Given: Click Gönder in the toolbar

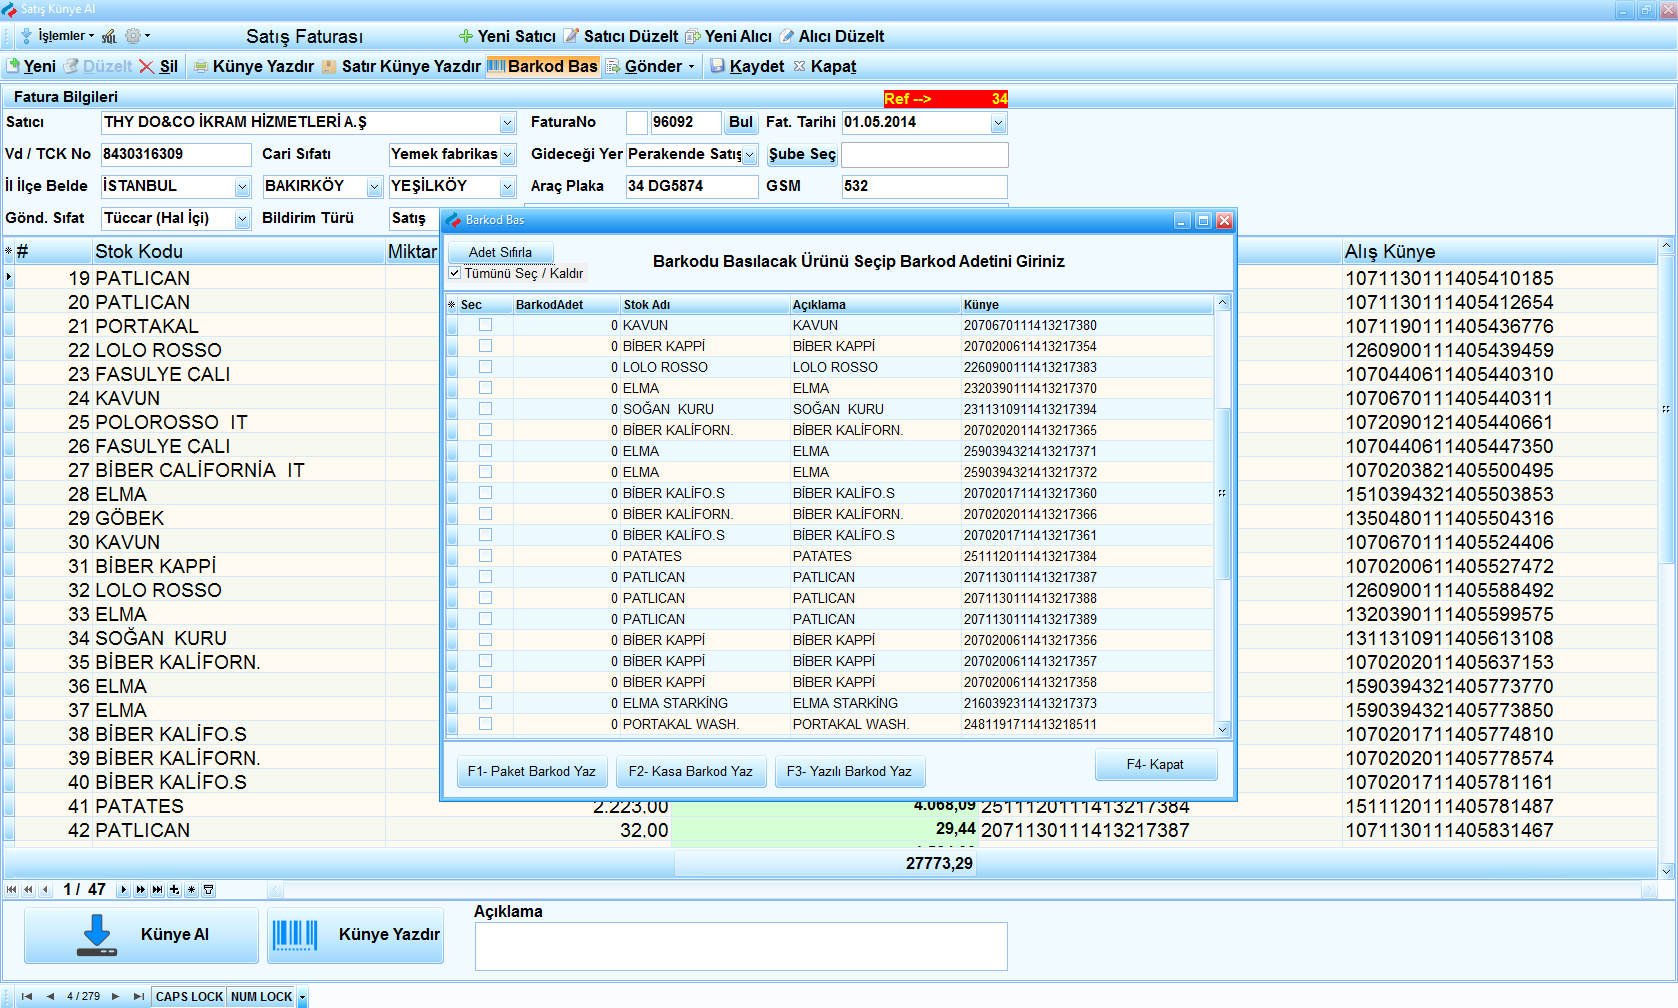Looking at the screenshot, I should pos(644,66).
